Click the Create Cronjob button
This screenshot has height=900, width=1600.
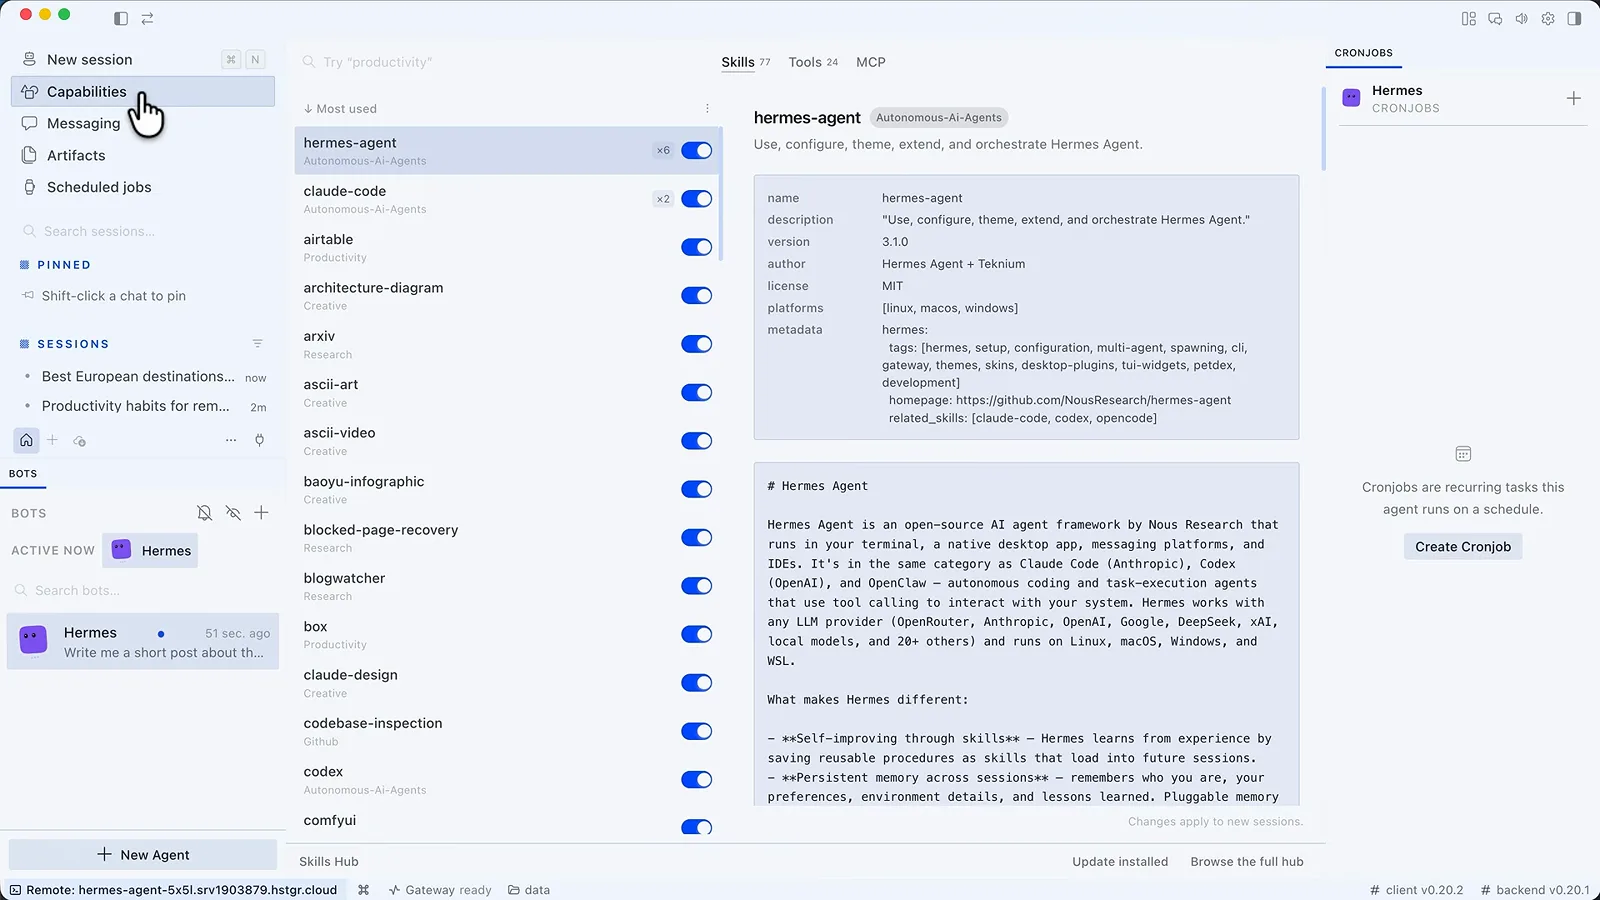1463,547
